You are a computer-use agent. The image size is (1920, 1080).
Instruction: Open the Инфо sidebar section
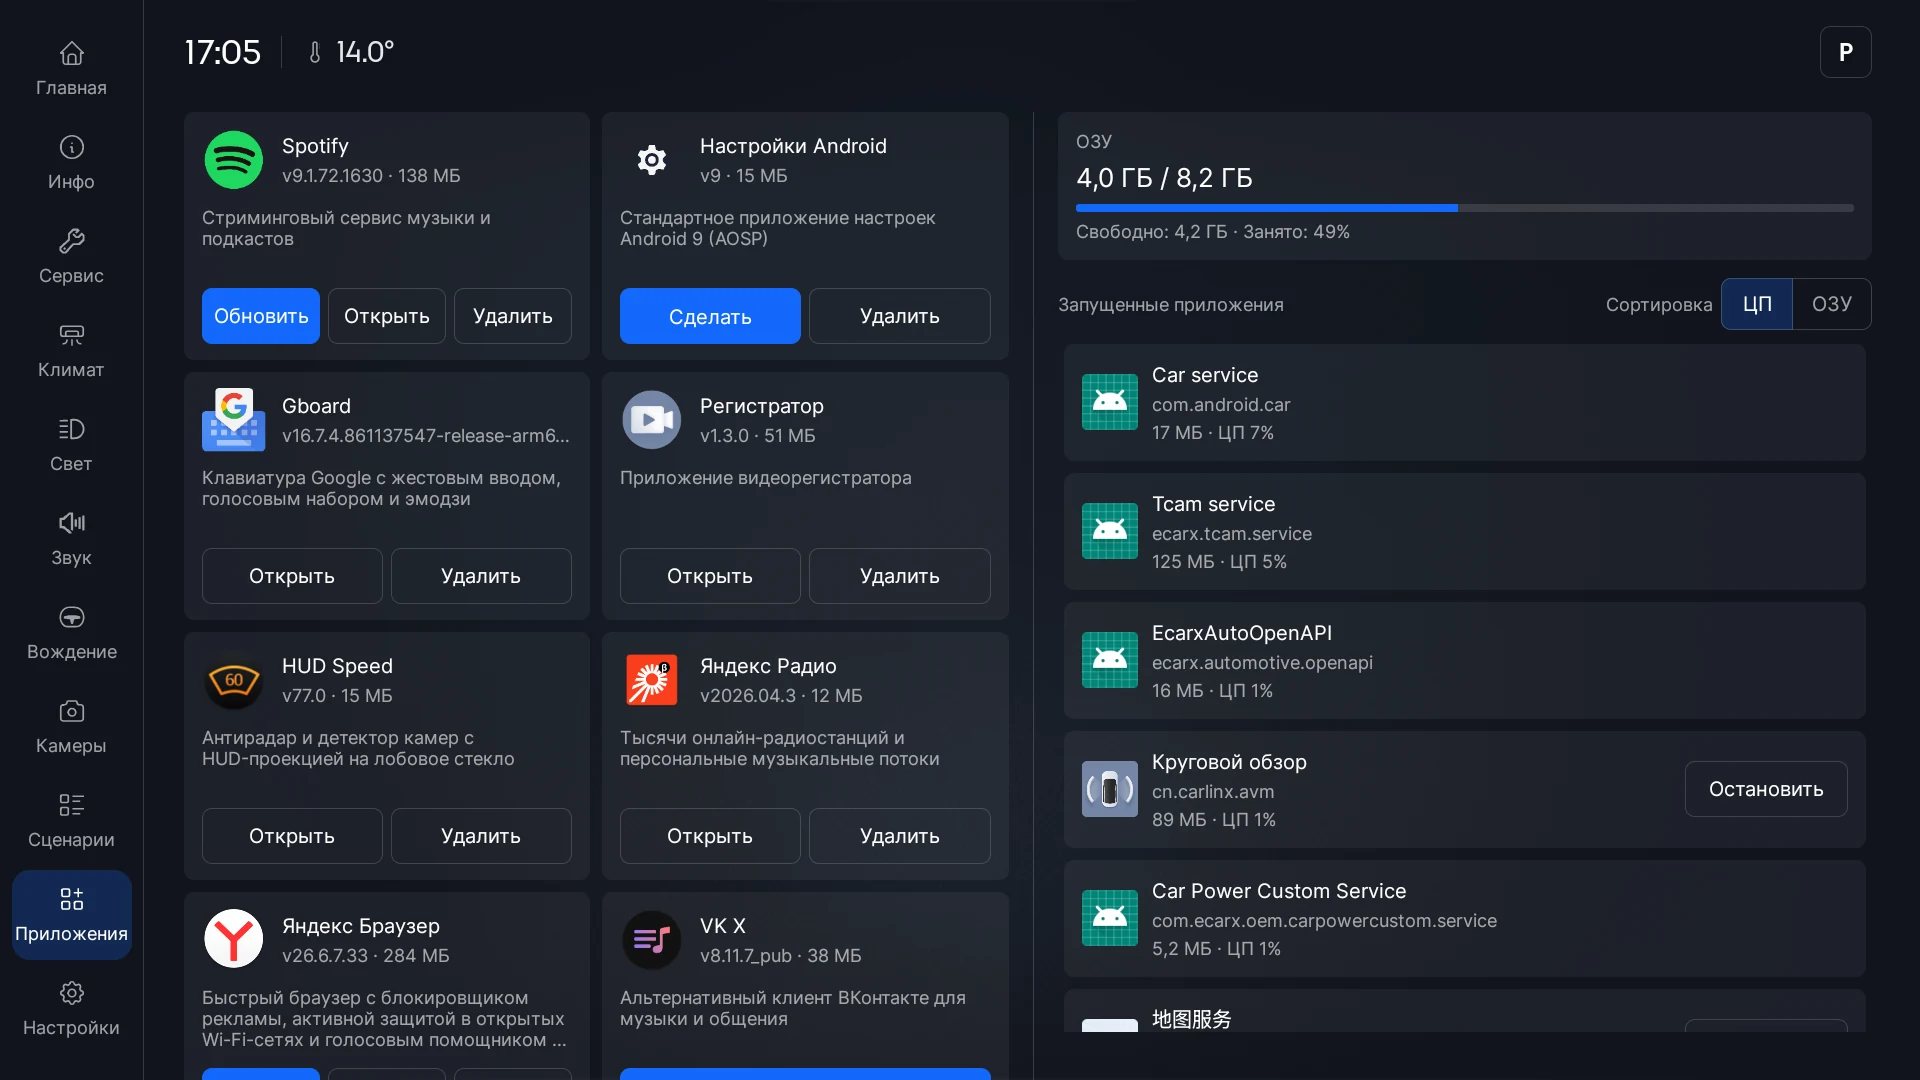71,162
